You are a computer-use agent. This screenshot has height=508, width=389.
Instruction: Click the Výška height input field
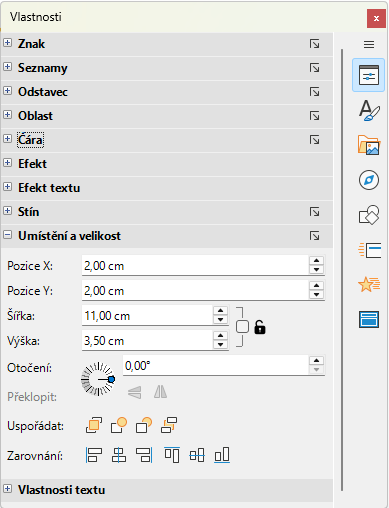pos(147,341)
